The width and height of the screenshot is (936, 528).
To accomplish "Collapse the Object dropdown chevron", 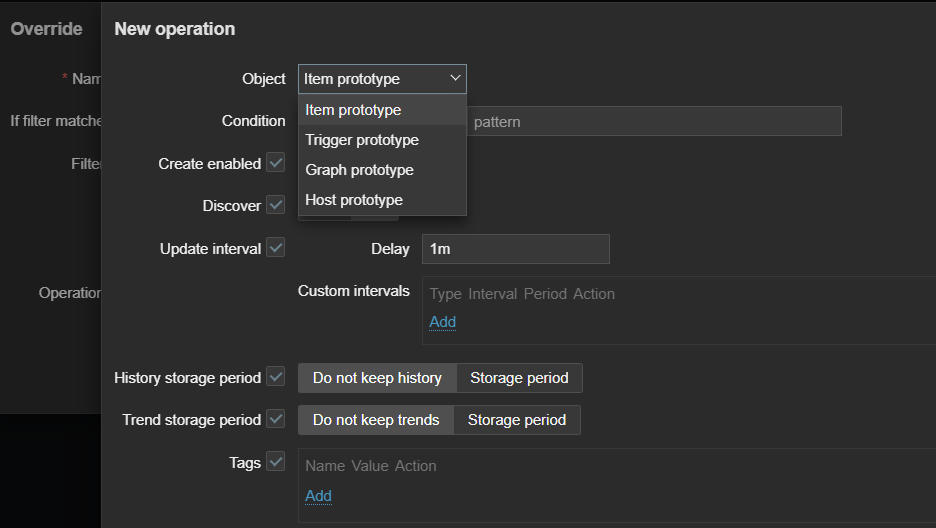I will [455, 78].
